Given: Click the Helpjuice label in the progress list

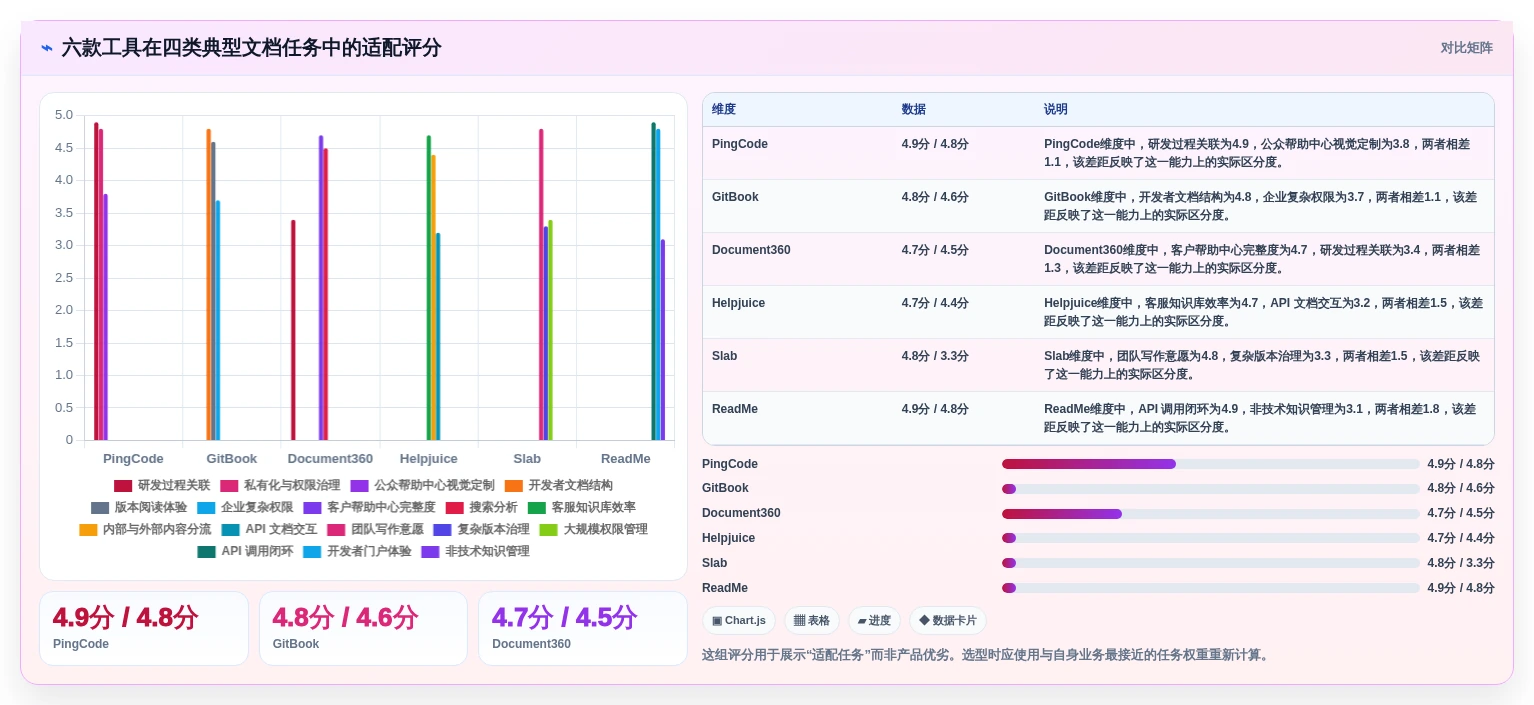Looking at the screenshot, I should pos(729,538).
